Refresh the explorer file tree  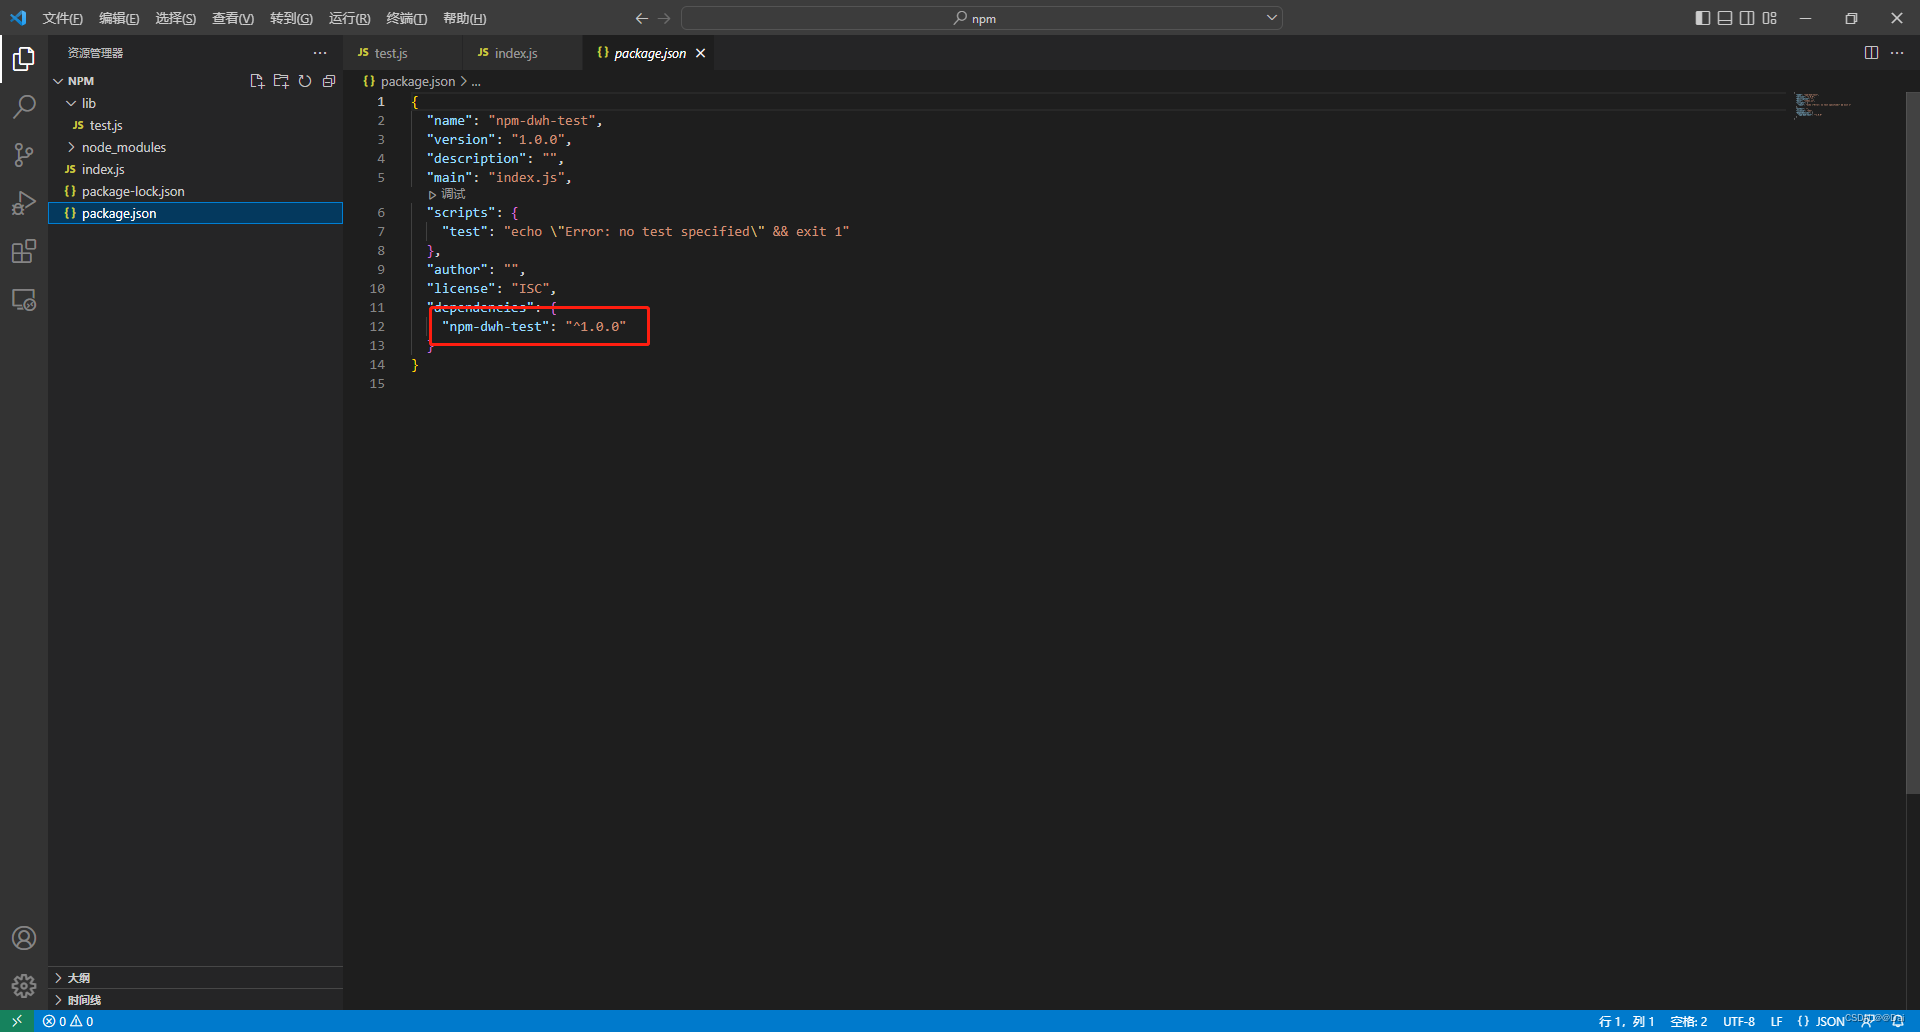click(x=305, y=81)
